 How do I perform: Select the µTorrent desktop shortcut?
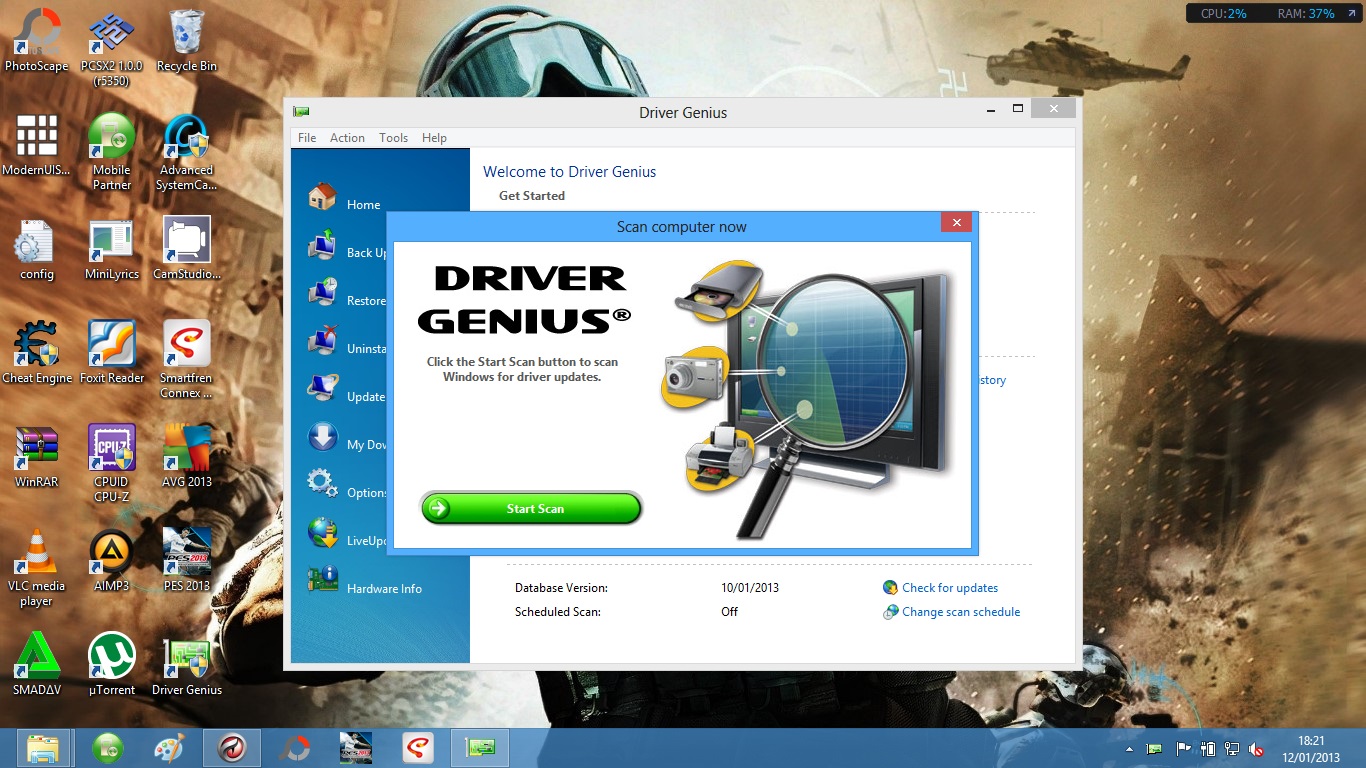coord(112,665)
